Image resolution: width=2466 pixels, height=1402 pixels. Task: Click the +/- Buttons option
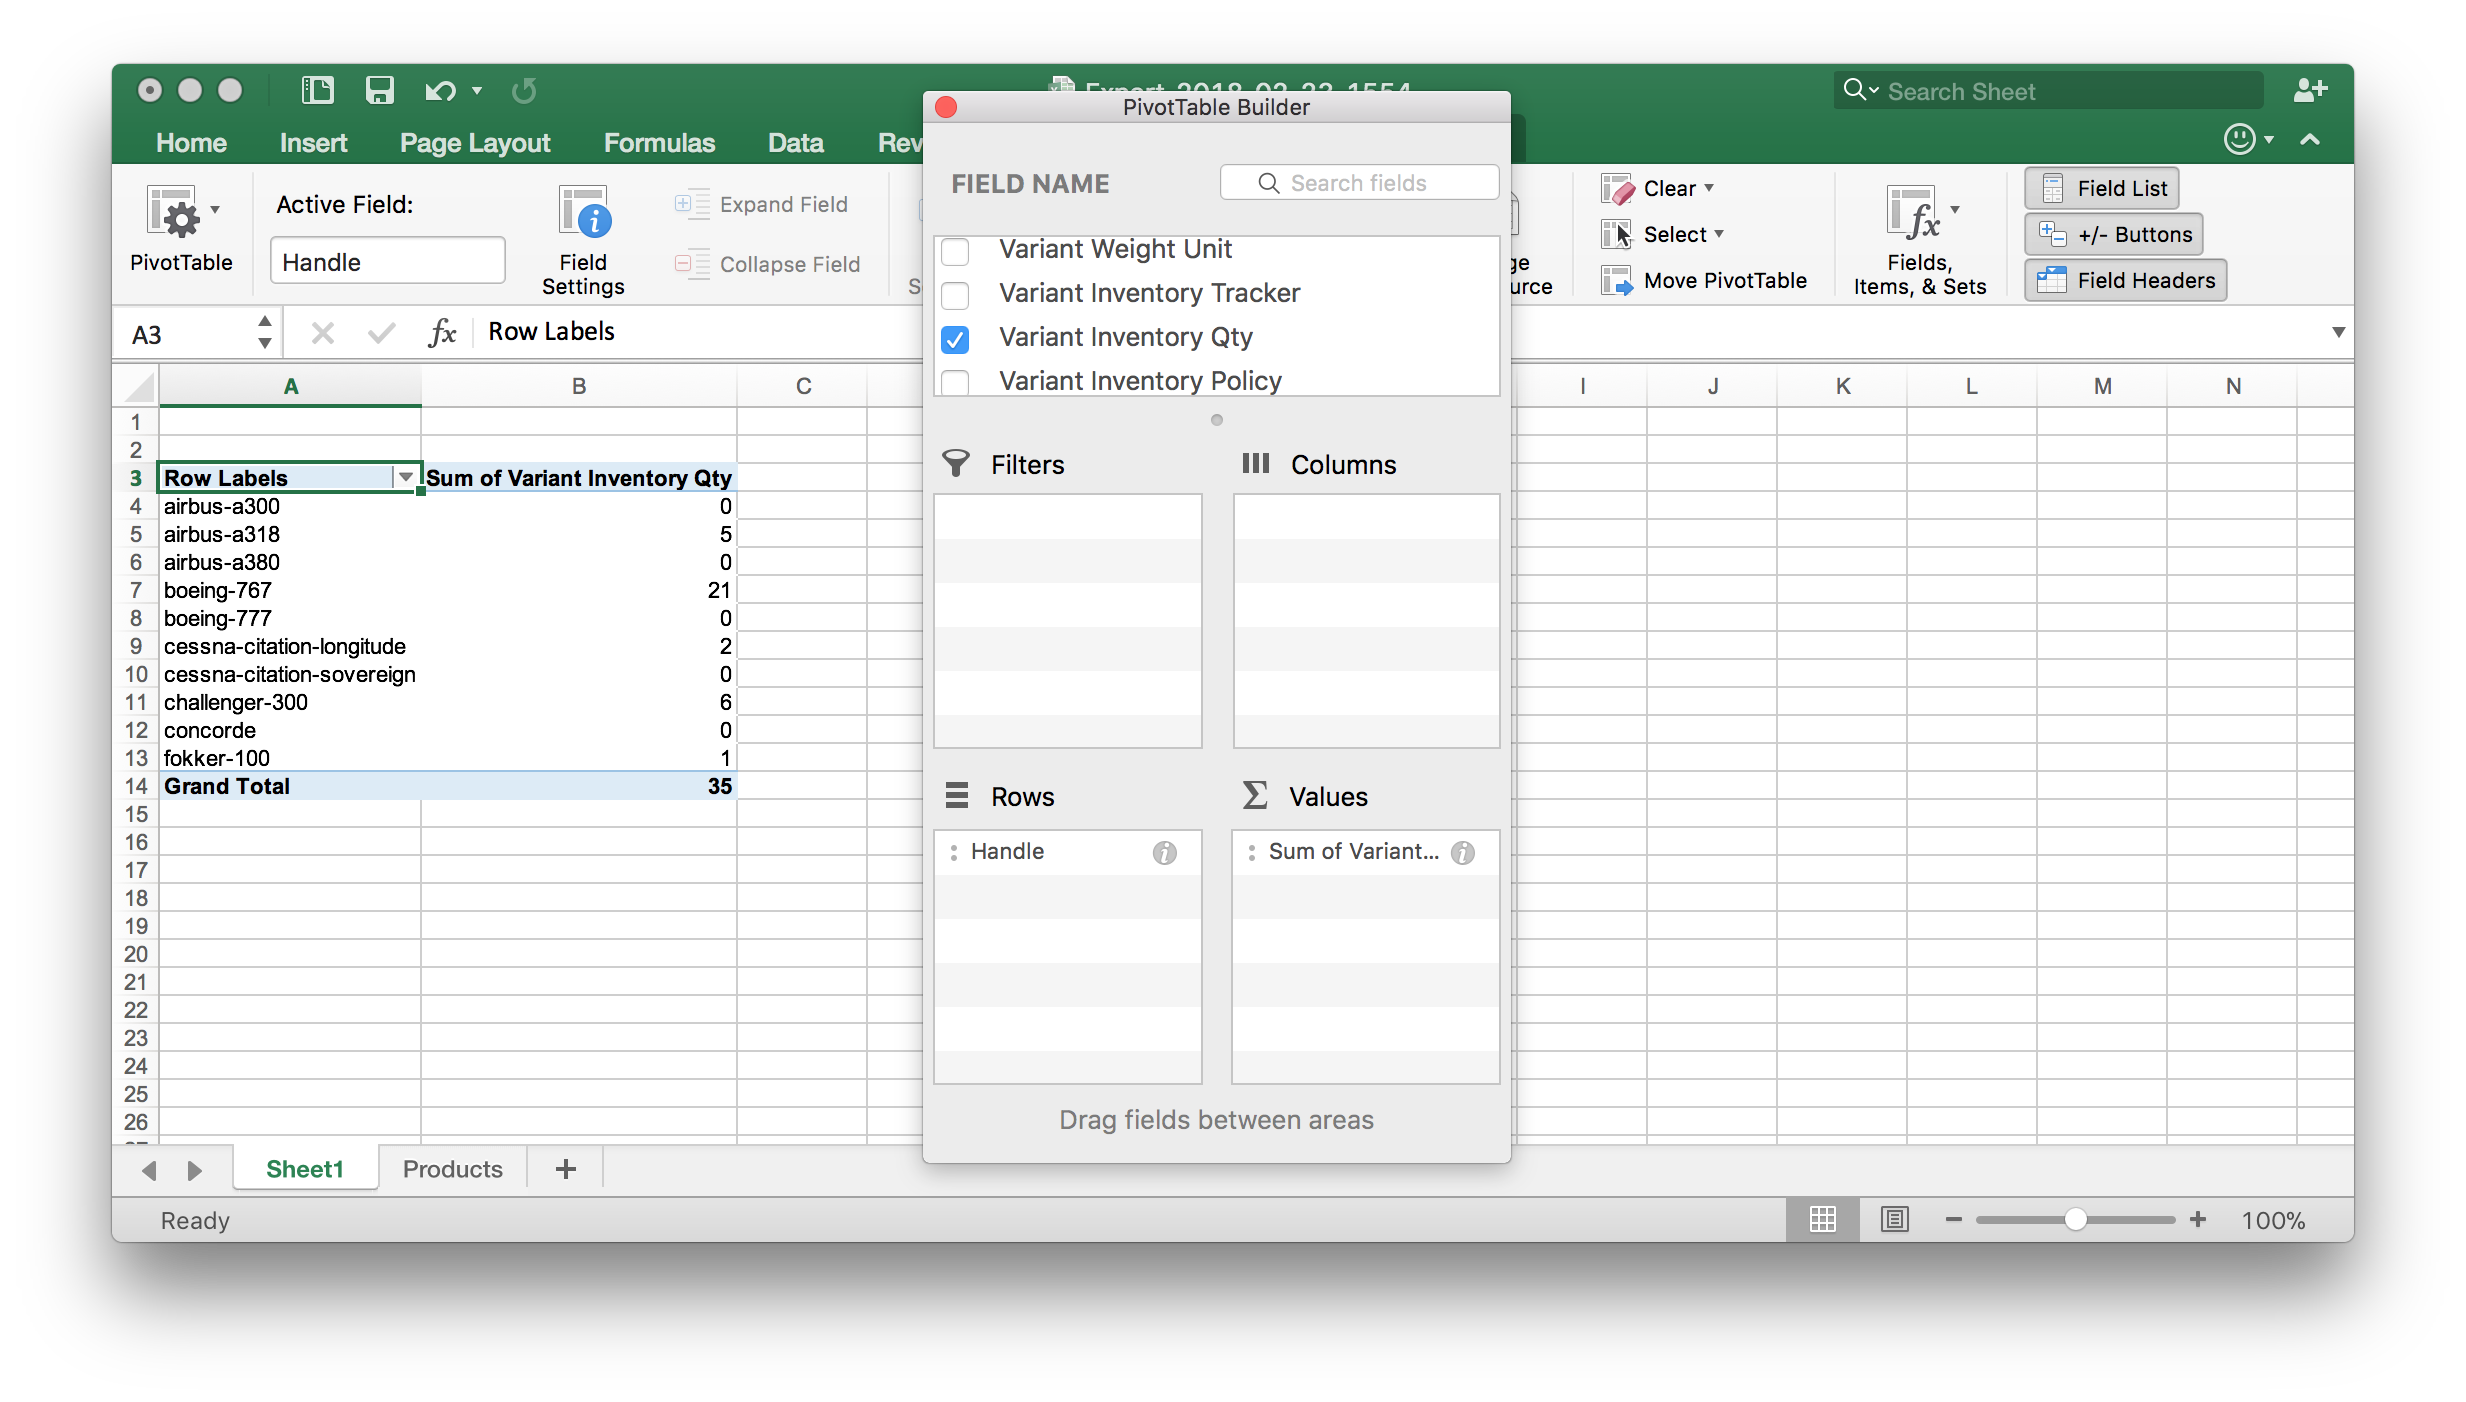coord(2113,234)
